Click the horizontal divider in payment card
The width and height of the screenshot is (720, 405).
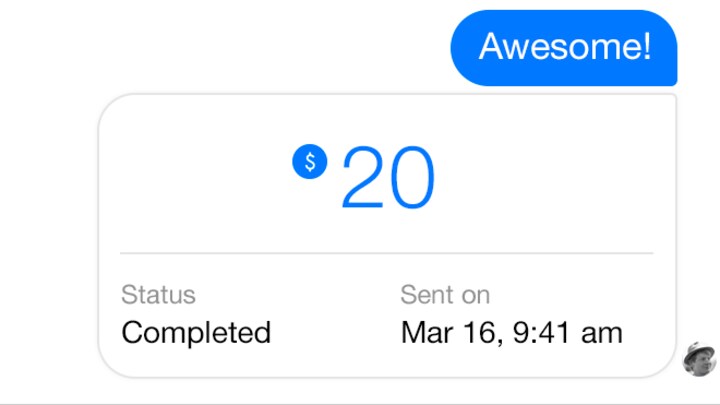(x=387, y=253)
